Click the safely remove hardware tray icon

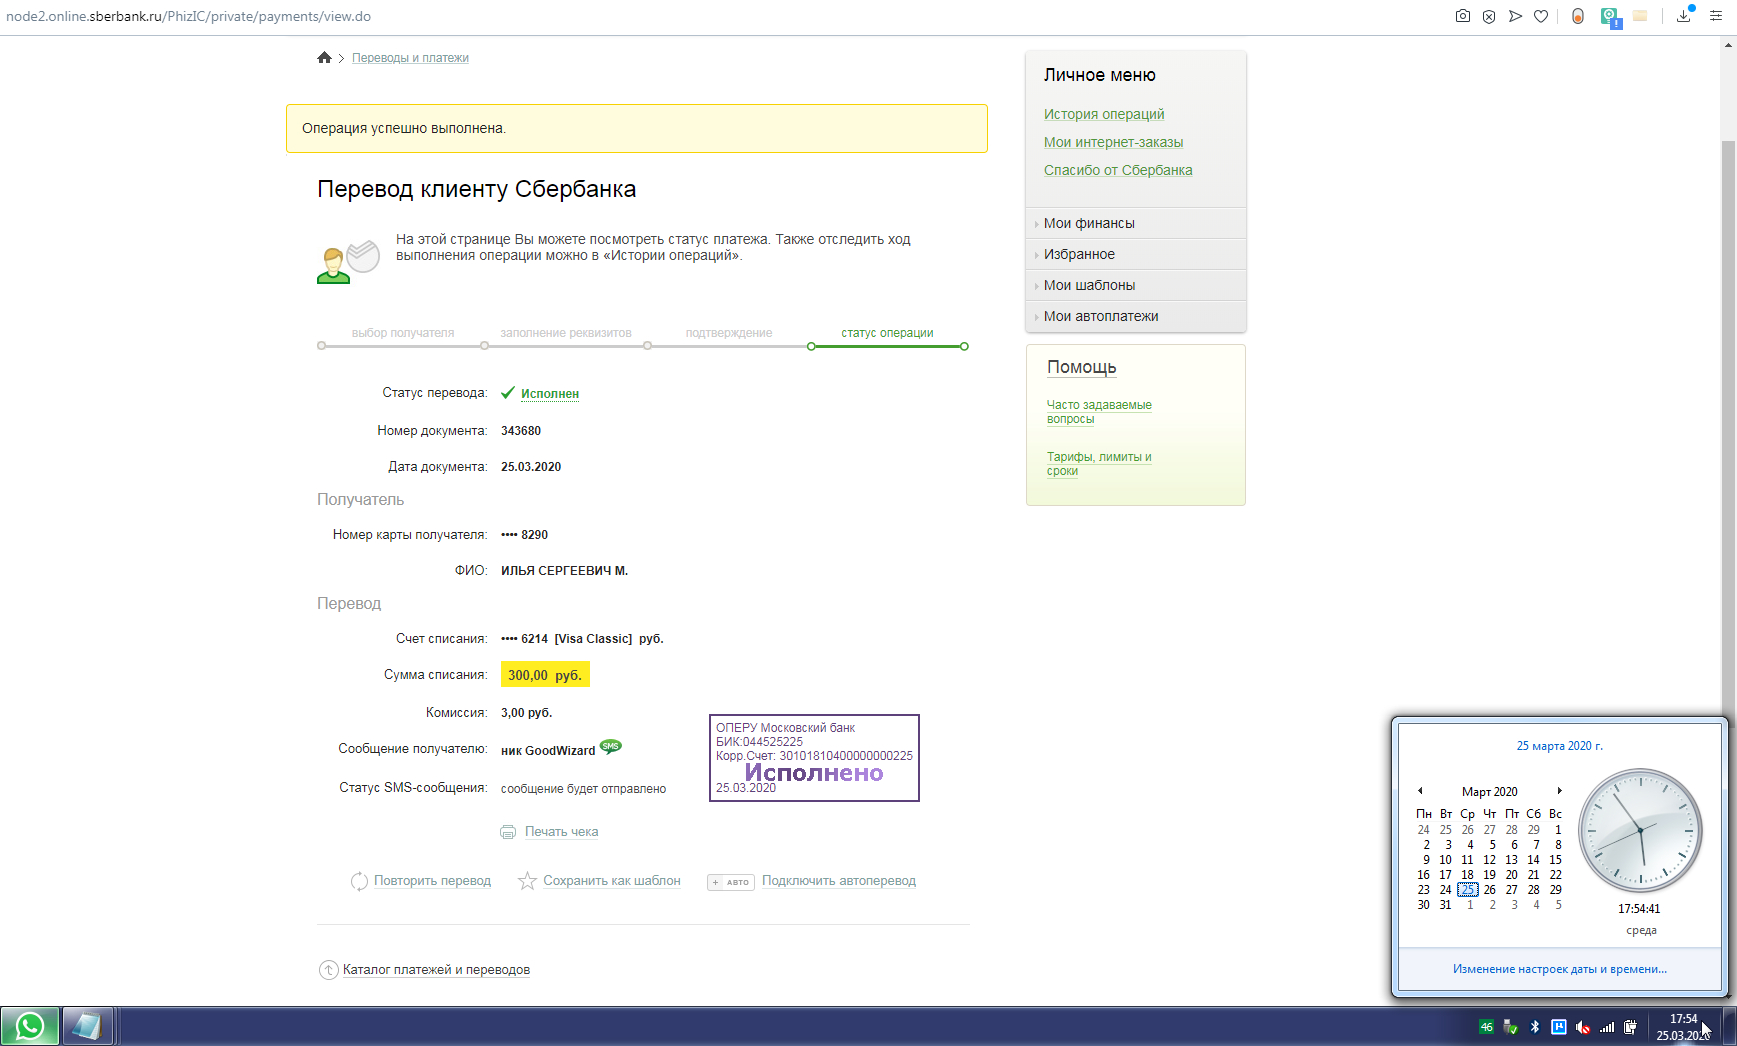[1510, 1027]
